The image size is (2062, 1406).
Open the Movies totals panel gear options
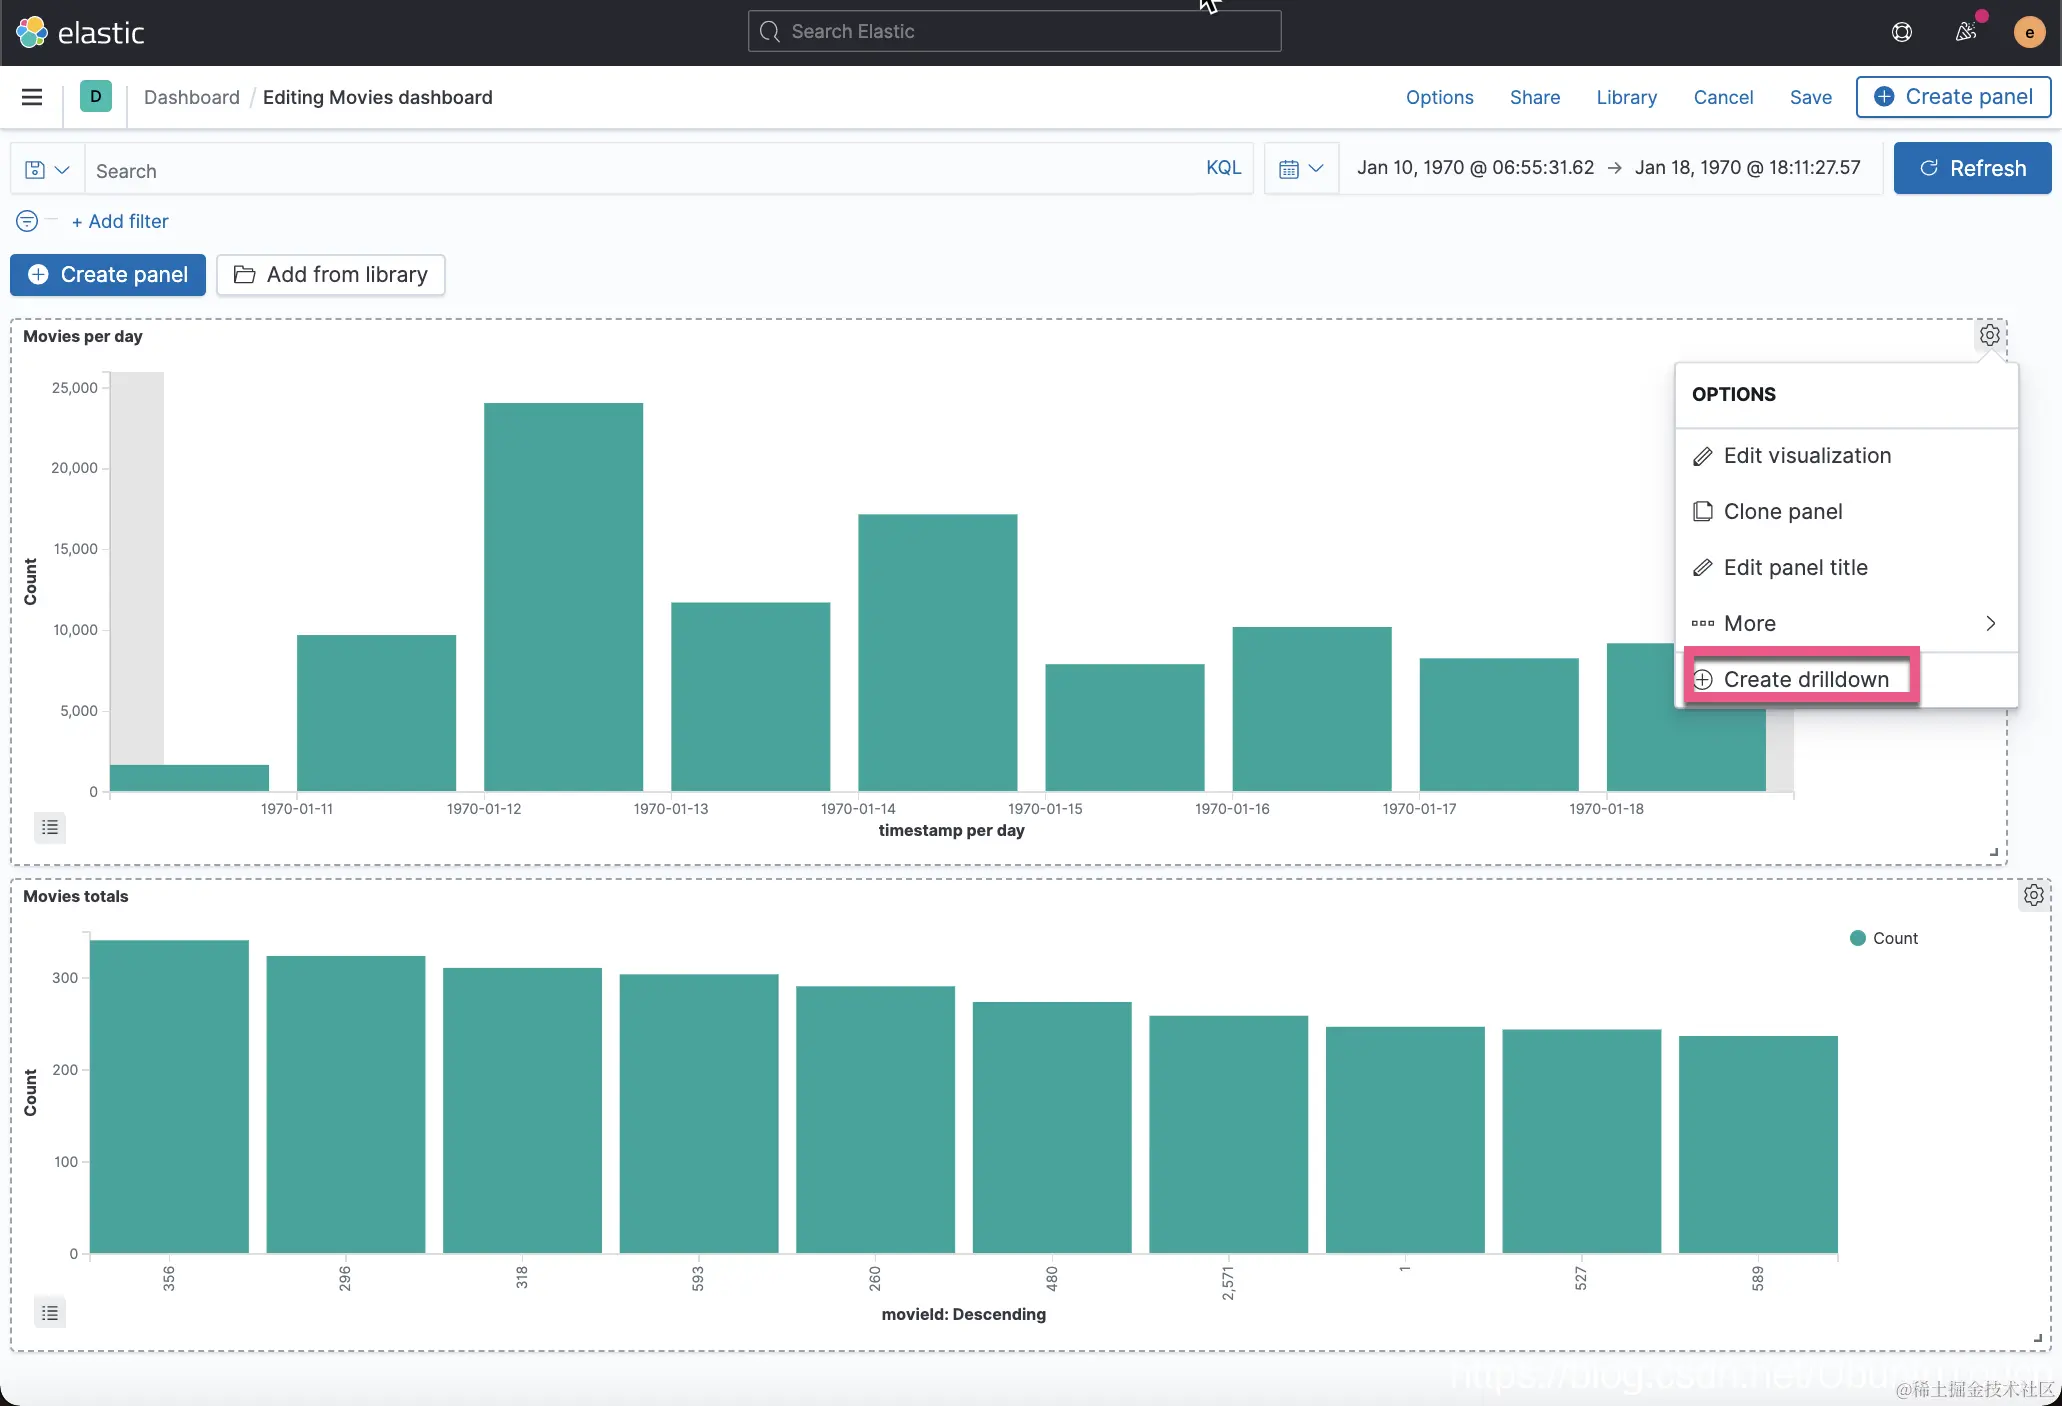click(2033, 895)
